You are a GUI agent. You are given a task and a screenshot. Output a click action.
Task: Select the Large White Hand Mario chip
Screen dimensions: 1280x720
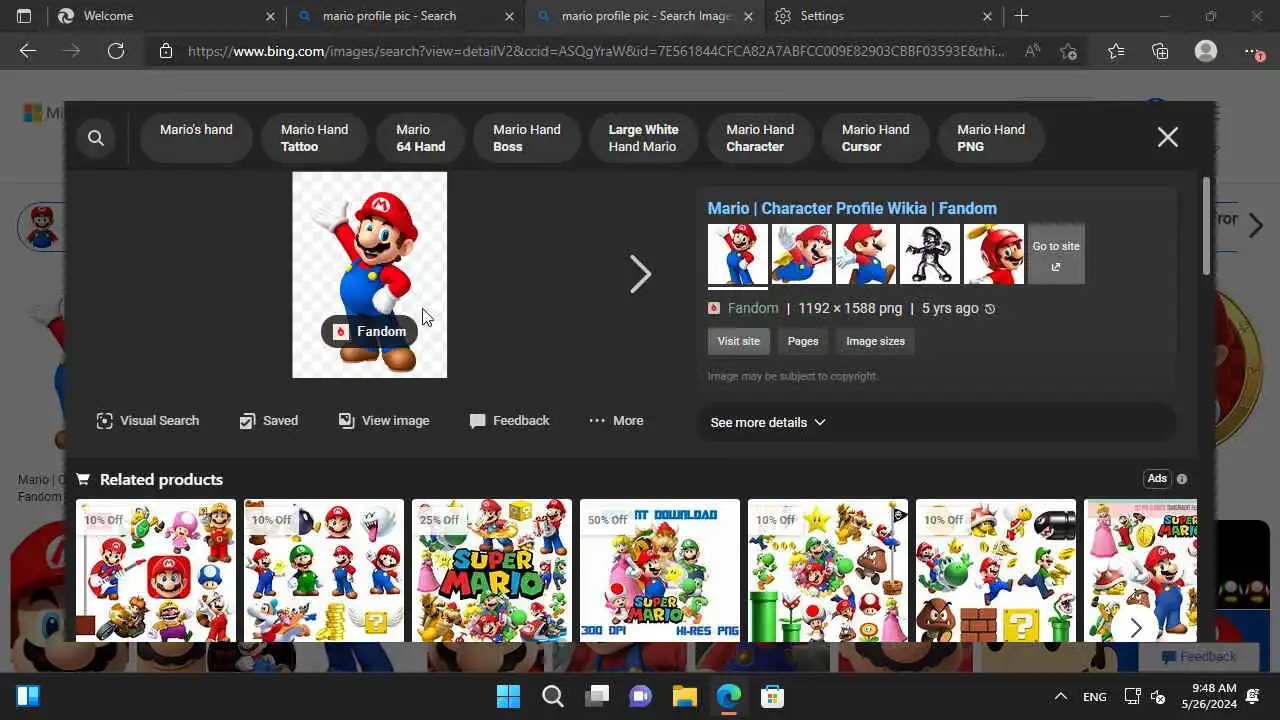pyautogui.click(x=643, y=138)
